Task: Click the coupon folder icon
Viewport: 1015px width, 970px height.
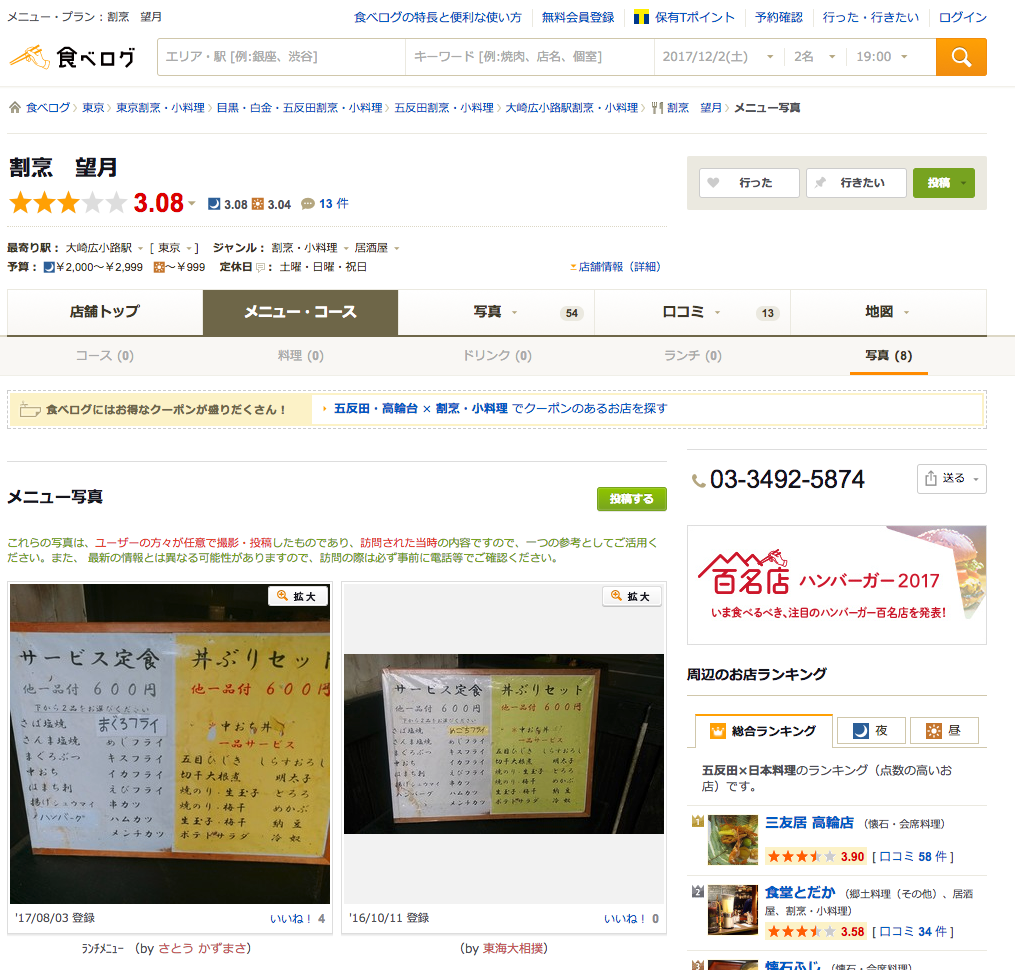Action: click(x=30, y=409)
